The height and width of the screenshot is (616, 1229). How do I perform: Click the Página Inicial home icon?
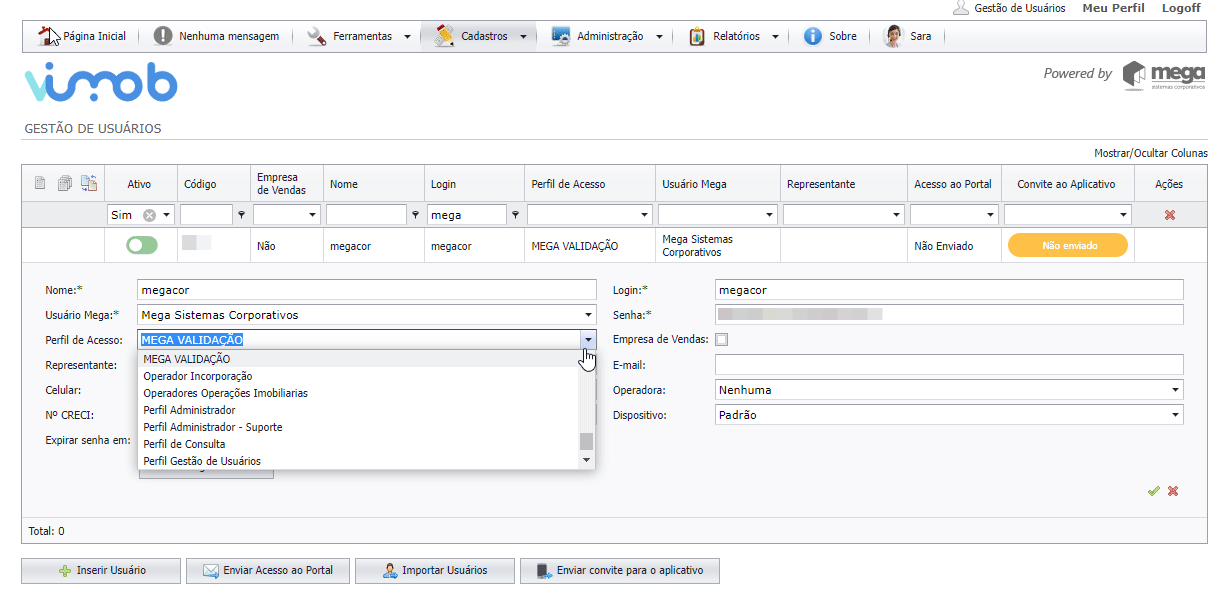(x=48, y=36)
